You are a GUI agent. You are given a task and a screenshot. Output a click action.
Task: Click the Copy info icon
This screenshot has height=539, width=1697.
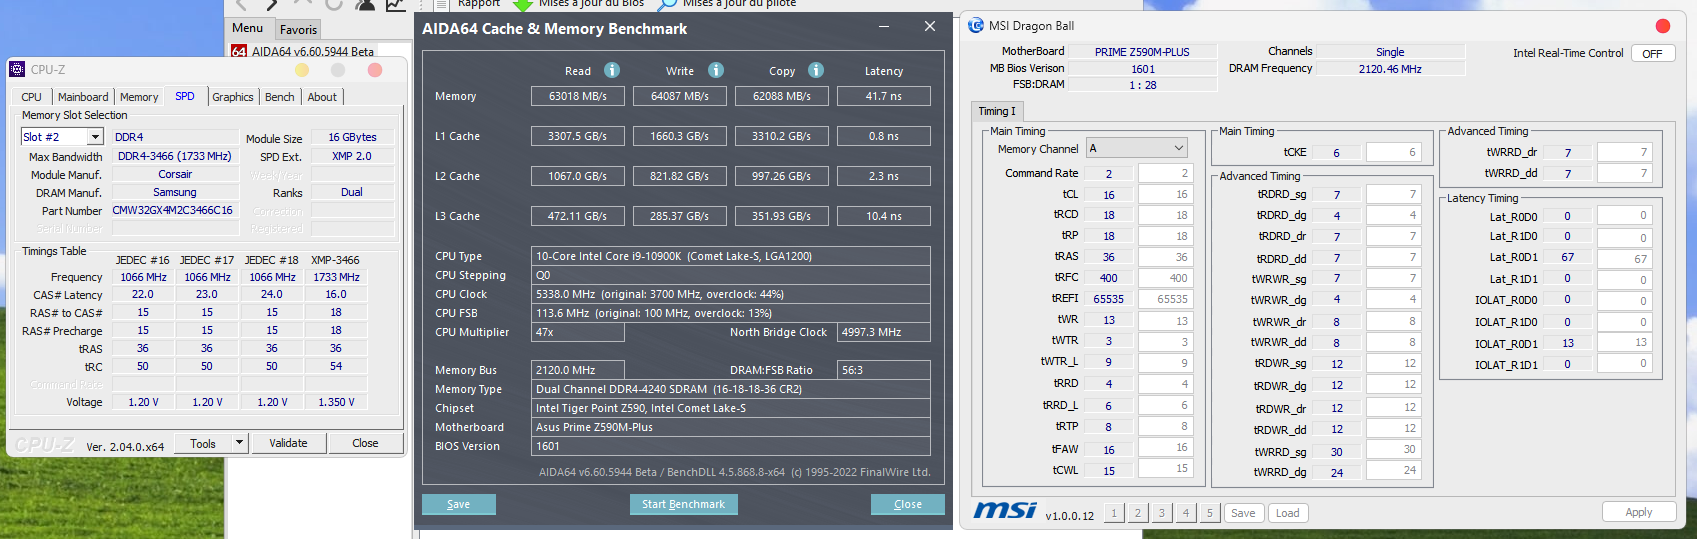(816, 70)
